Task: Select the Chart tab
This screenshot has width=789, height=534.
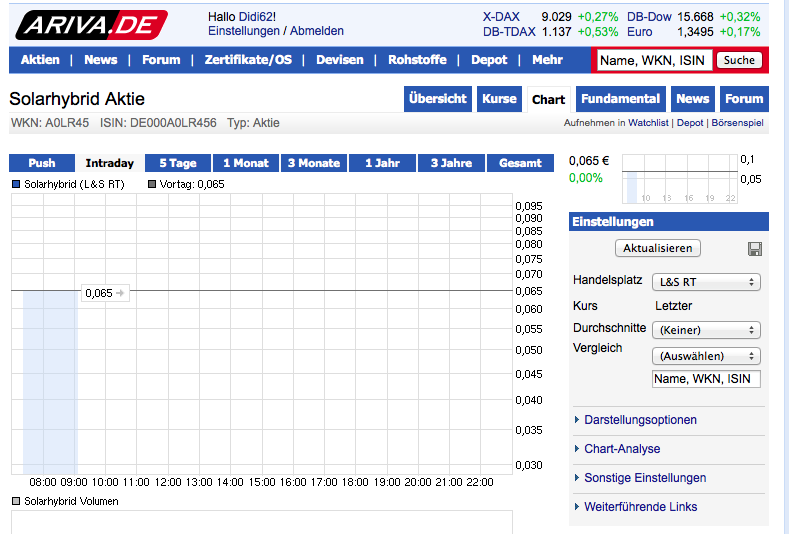Action: click(548, 100)
